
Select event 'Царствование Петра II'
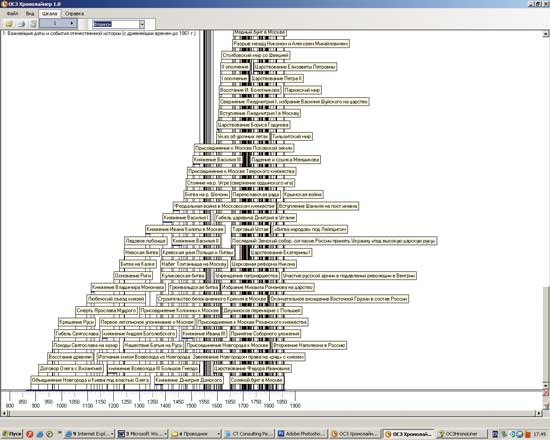[x=277, y=78]
